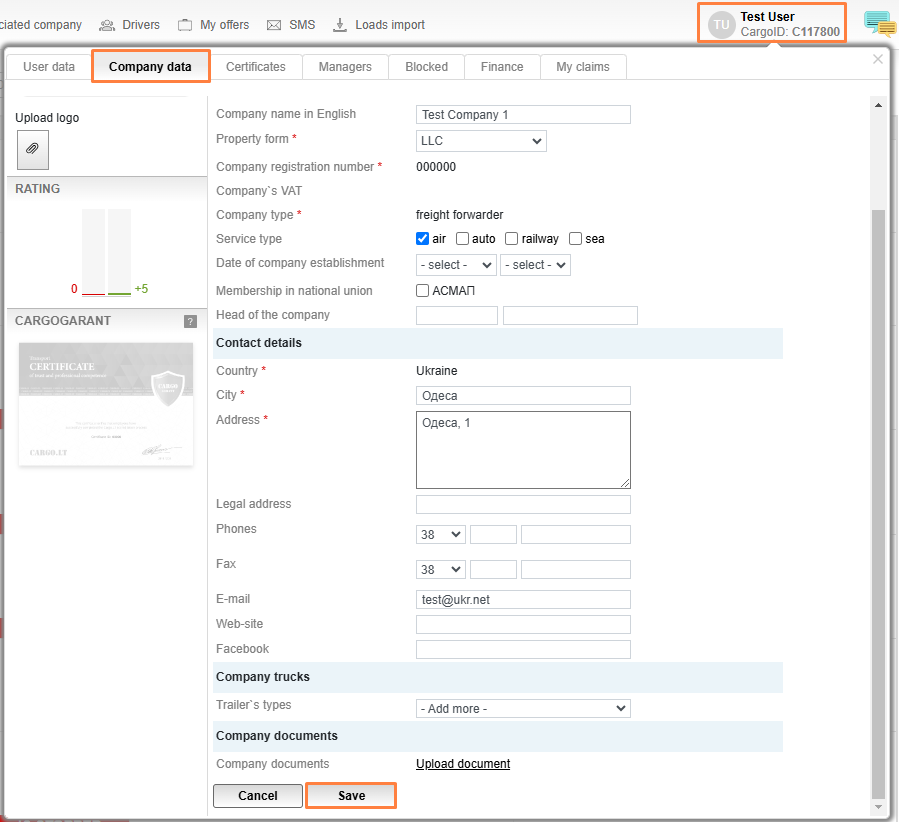Close the company data dialog

(878, 59)
